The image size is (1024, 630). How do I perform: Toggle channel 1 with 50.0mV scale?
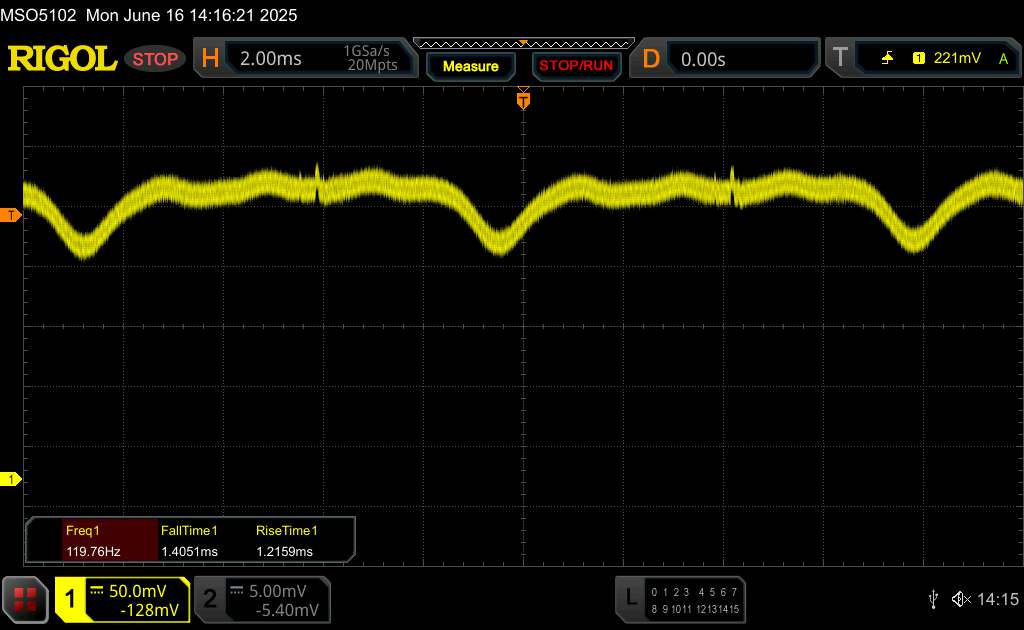(122, 599)
